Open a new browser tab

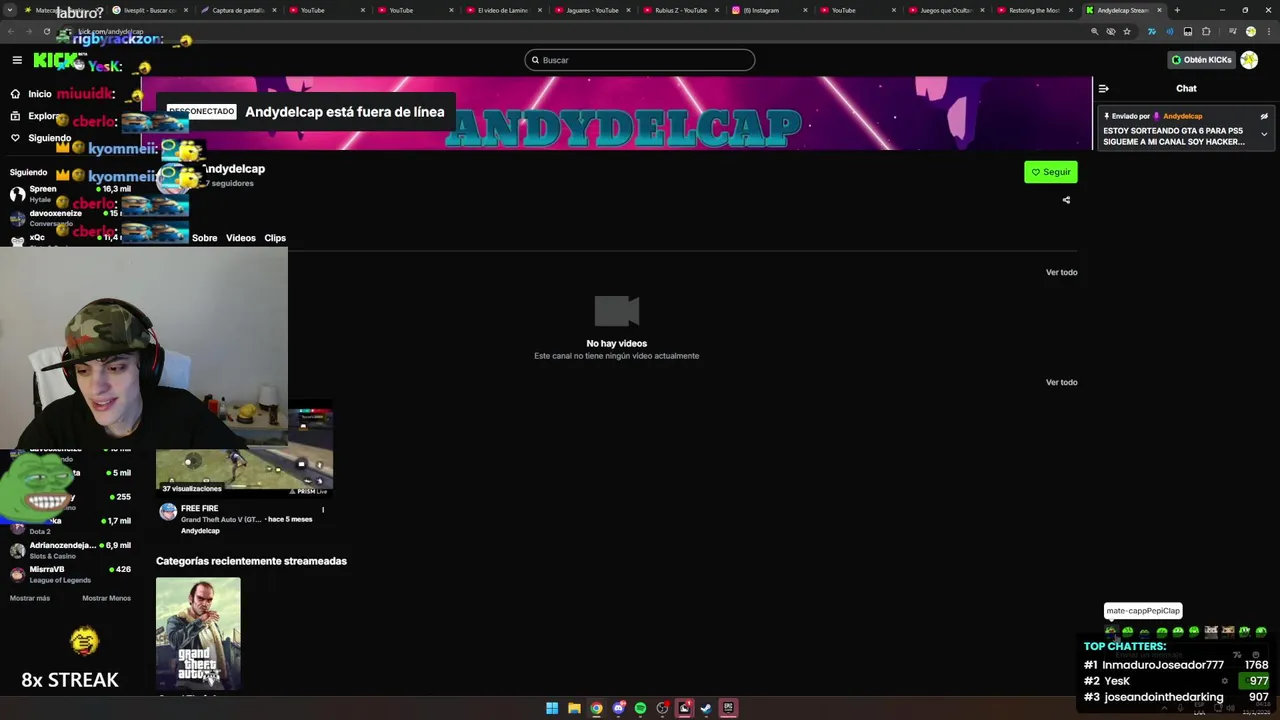point(1177,10)
